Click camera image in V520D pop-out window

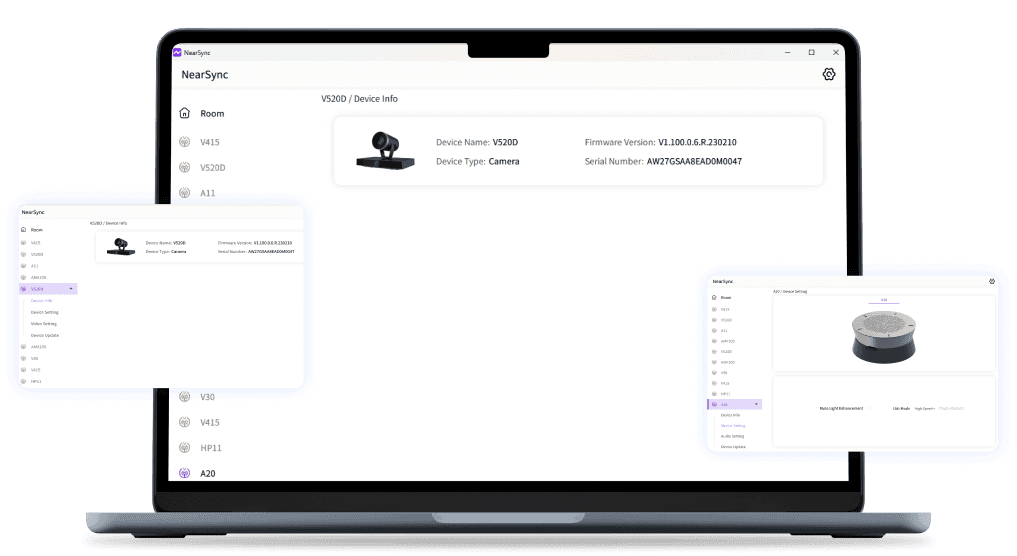point(121,247)
